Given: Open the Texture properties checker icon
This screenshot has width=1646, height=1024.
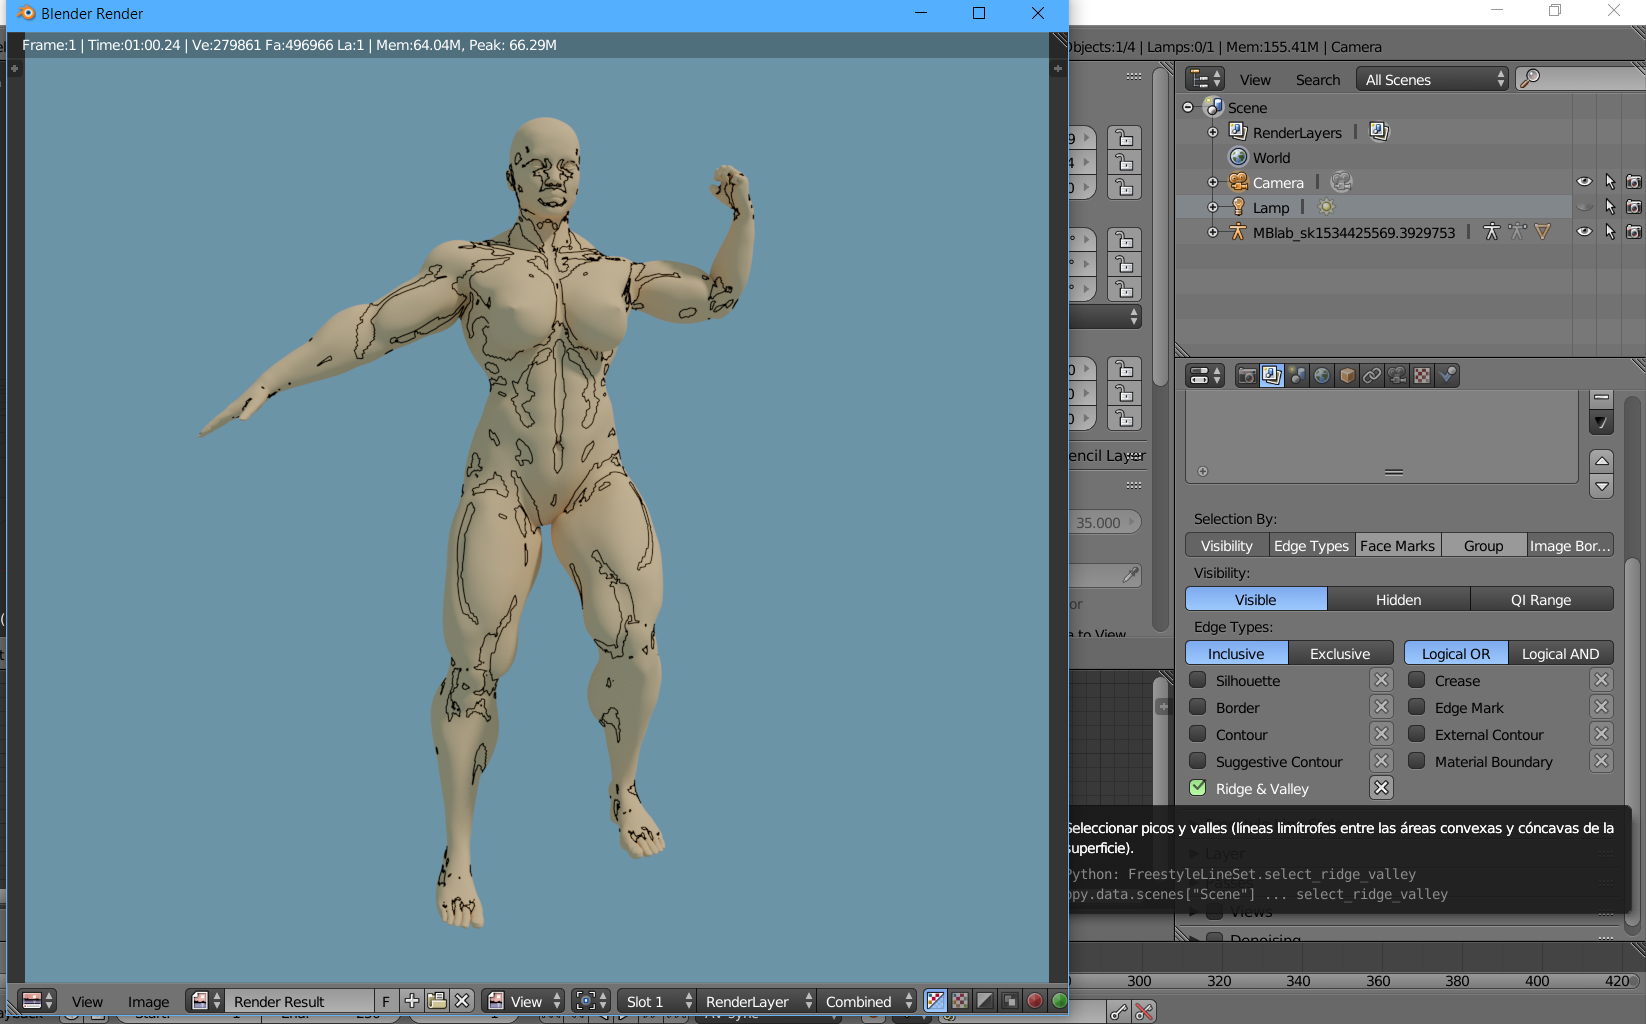Looking at the screenshot, I should (1422, 376).
